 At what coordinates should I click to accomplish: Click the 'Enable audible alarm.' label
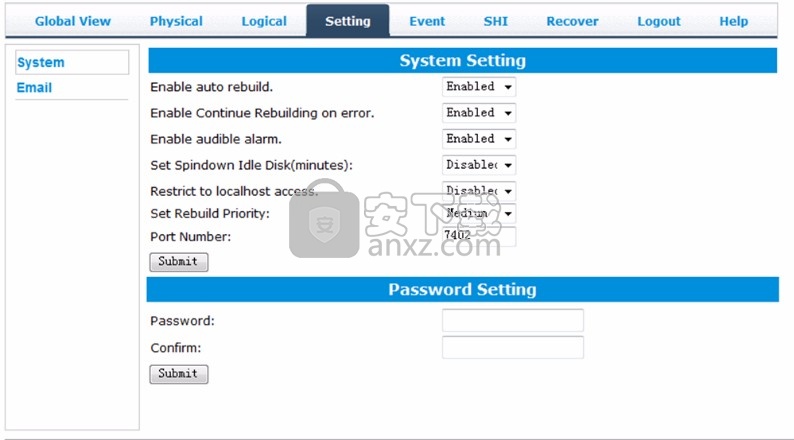[216, 139]
